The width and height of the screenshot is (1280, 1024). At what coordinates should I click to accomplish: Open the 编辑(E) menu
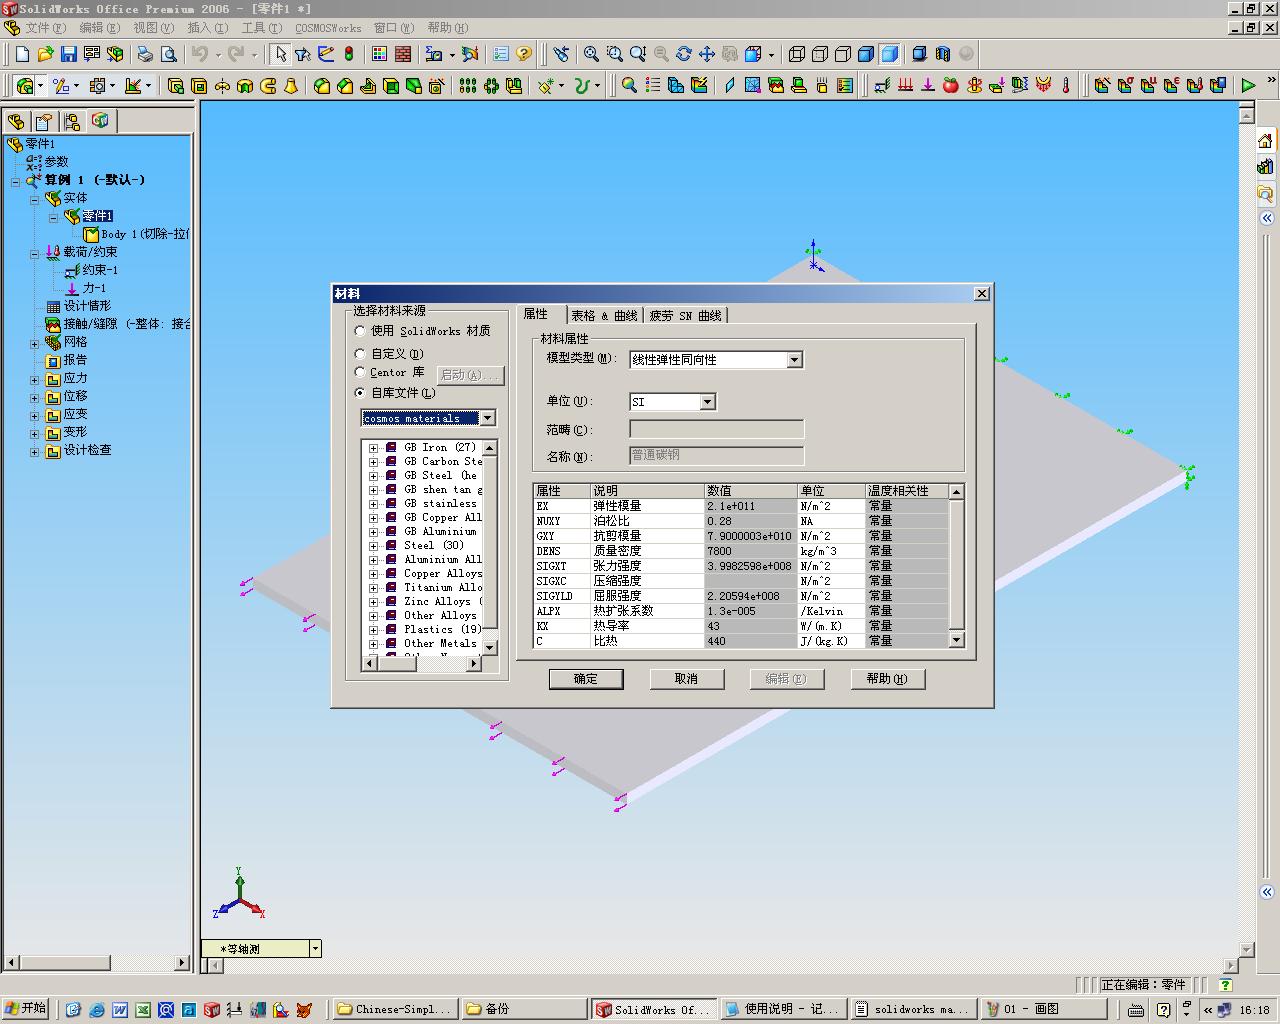pyautogui.click(x=99, y=28)
